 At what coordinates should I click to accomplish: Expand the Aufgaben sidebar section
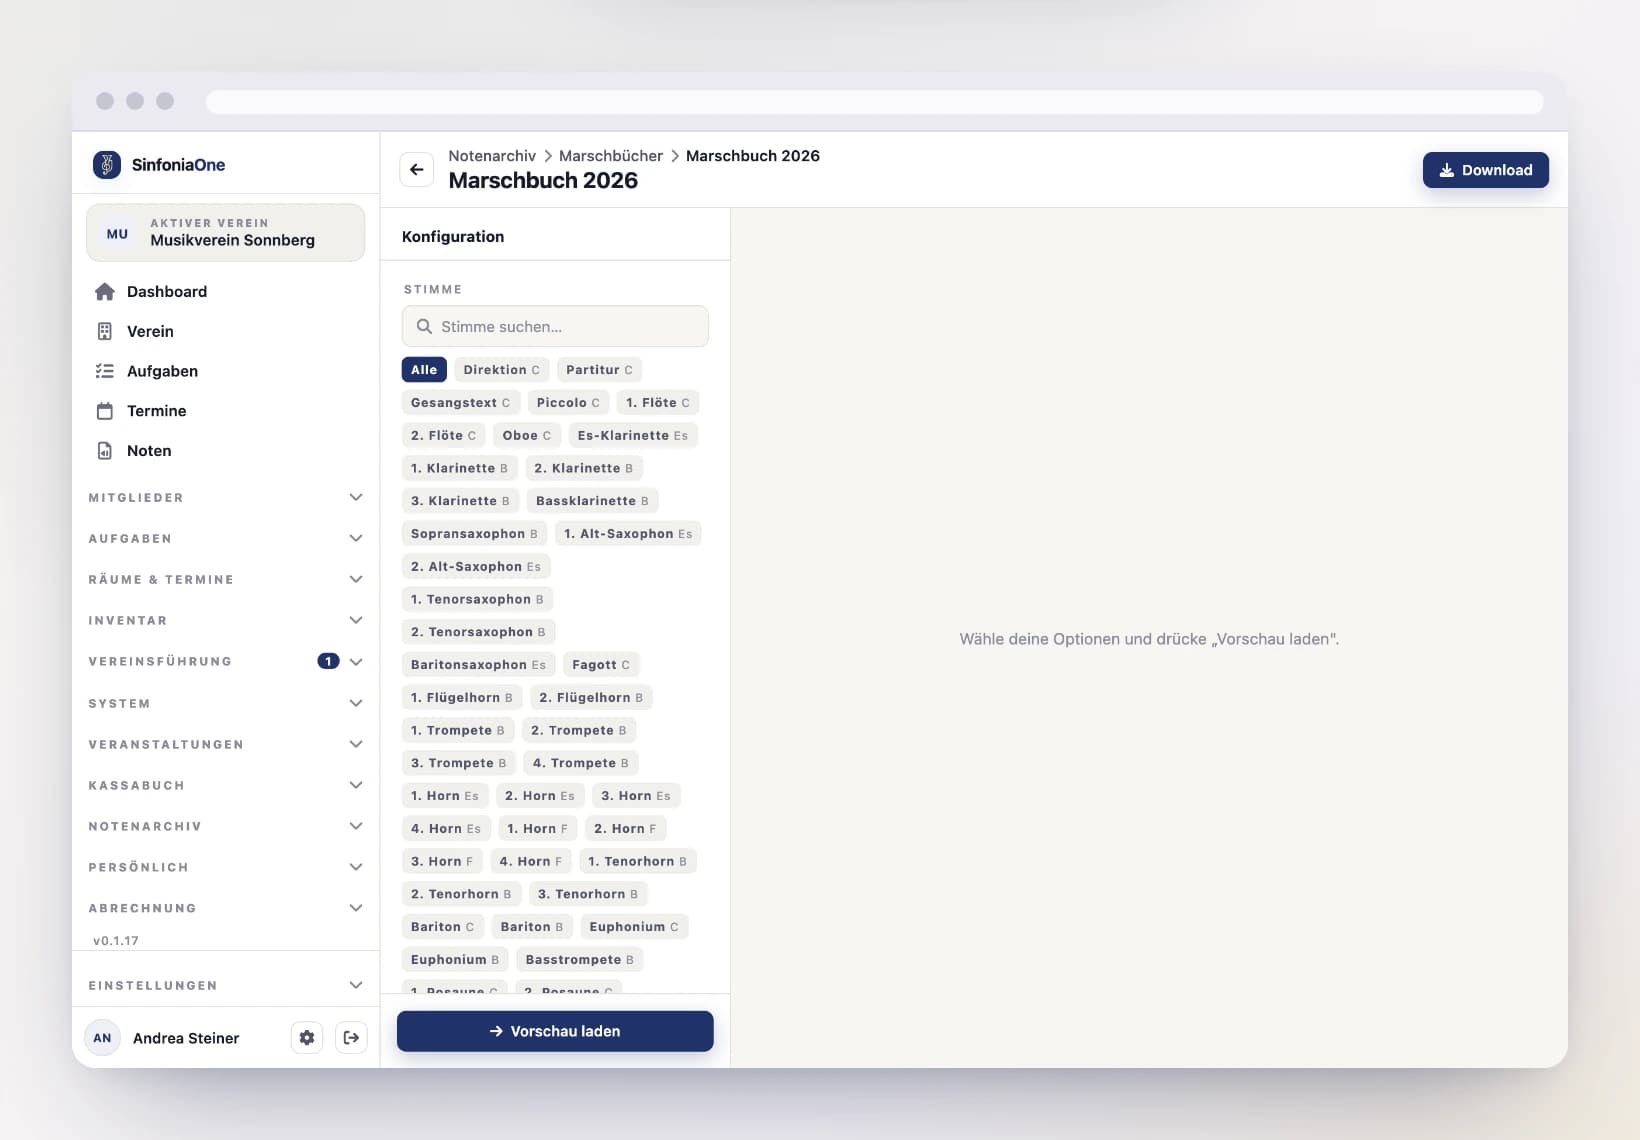(x=226, y=539)
